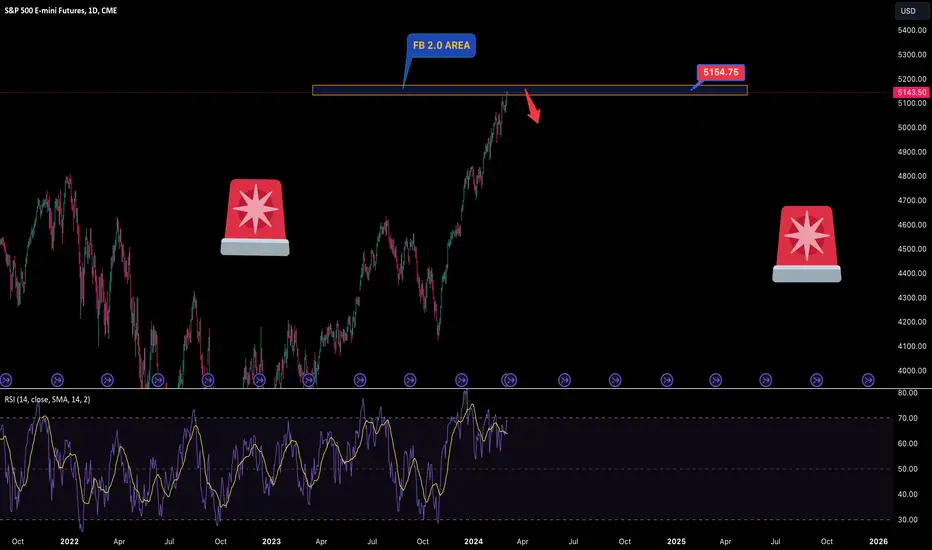Viewport: 932px width, 550px height.
Task: Click the 4400.00 price axis label
Action: (912, 274)
